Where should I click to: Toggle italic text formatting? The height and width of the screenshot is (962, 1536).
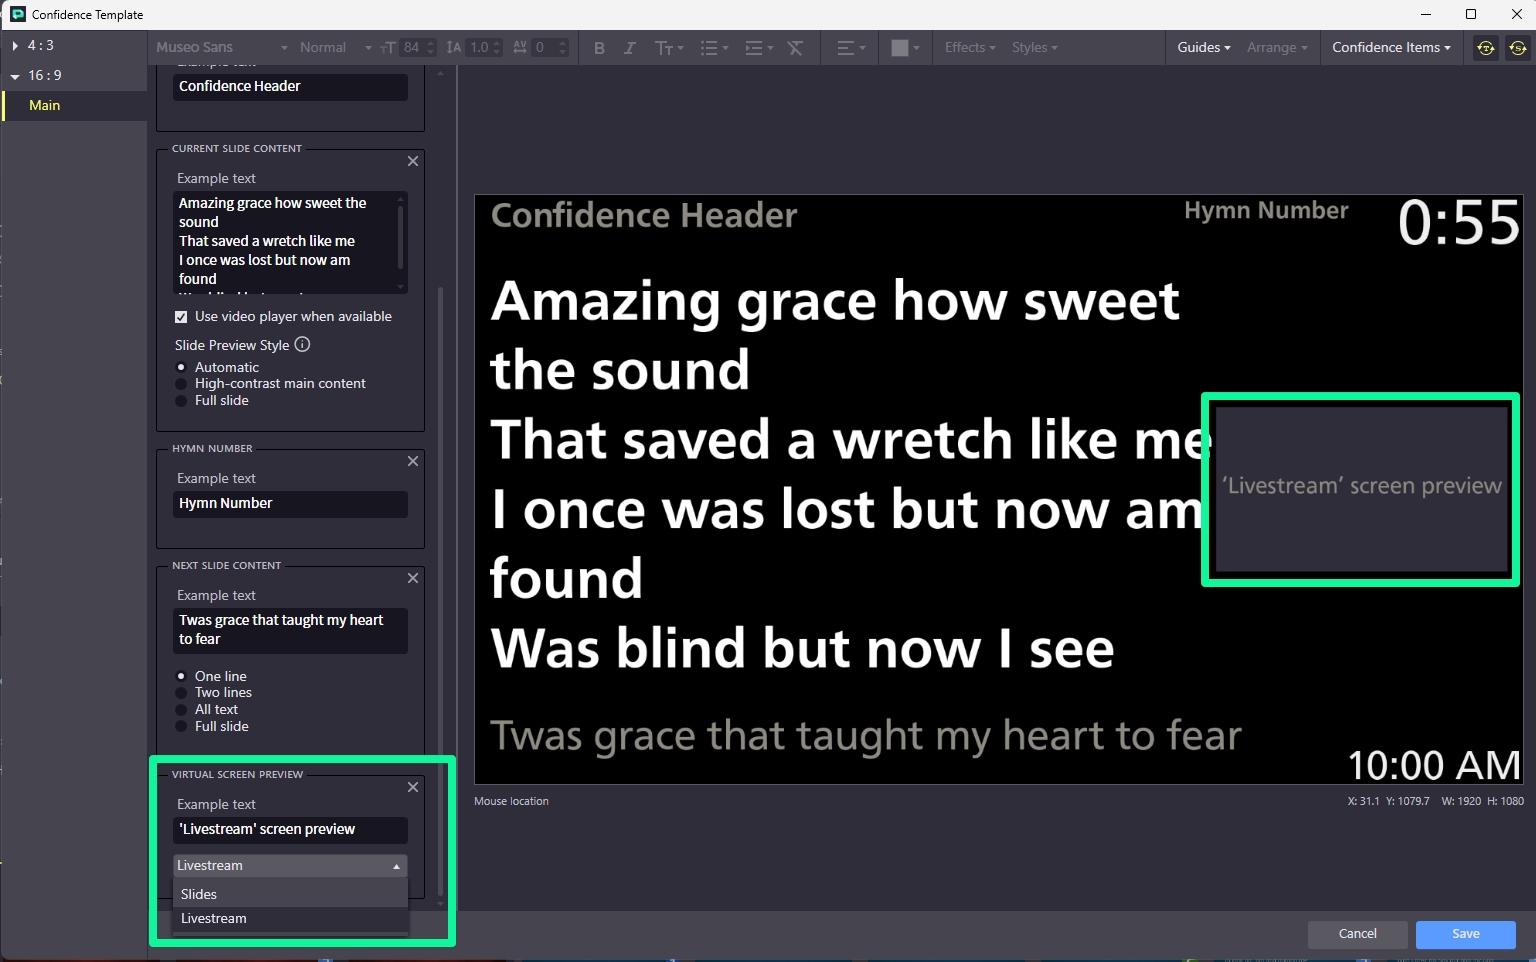[x=629, y=48]
